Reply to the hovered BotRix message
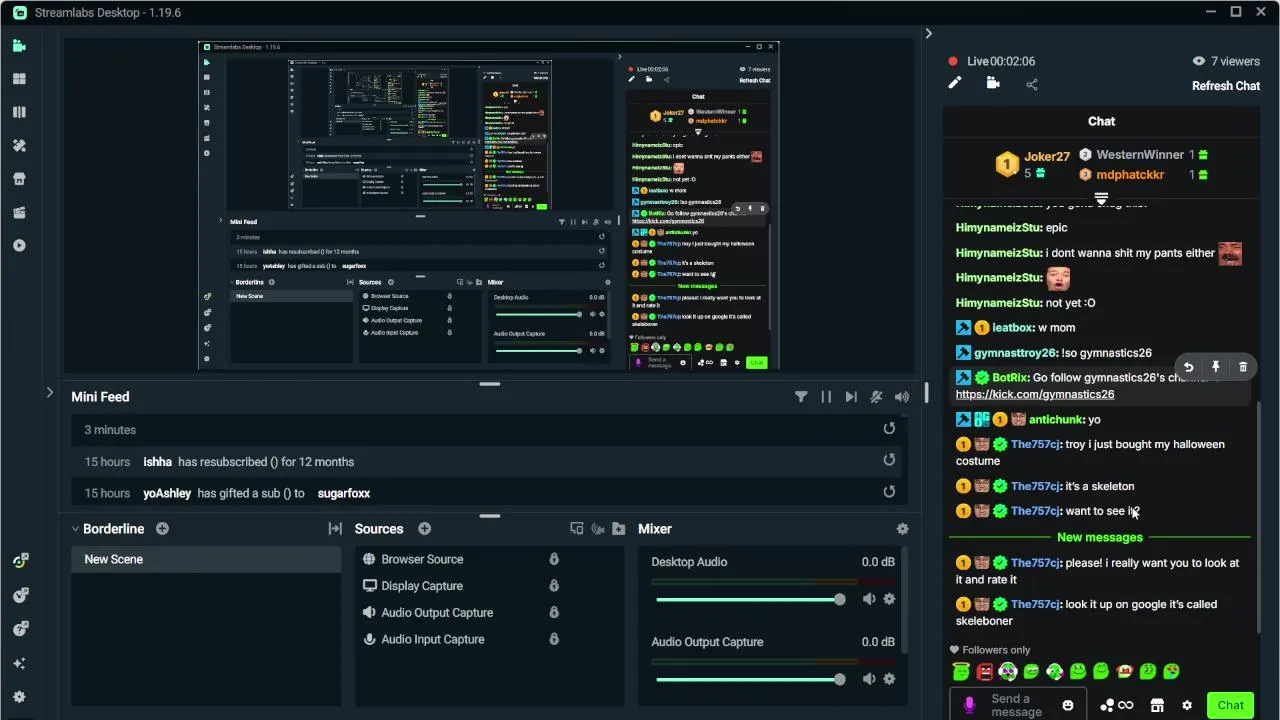 pos(1188,367)
